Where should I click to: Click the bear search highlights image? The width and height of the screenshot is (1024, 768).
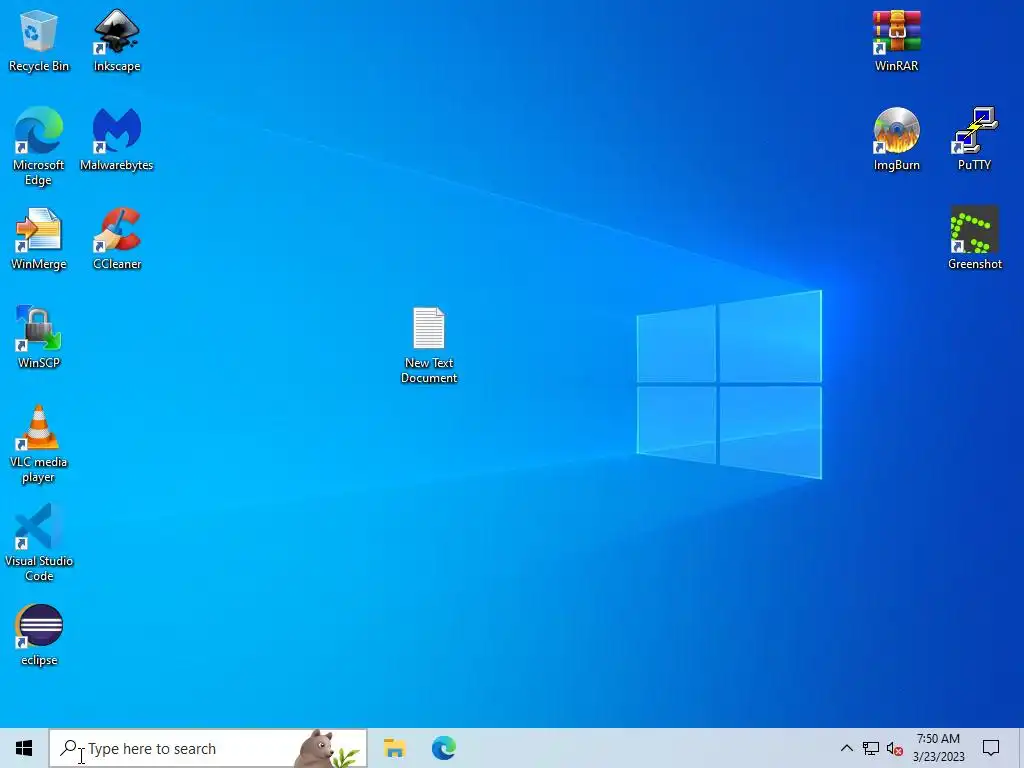[327, 748]
